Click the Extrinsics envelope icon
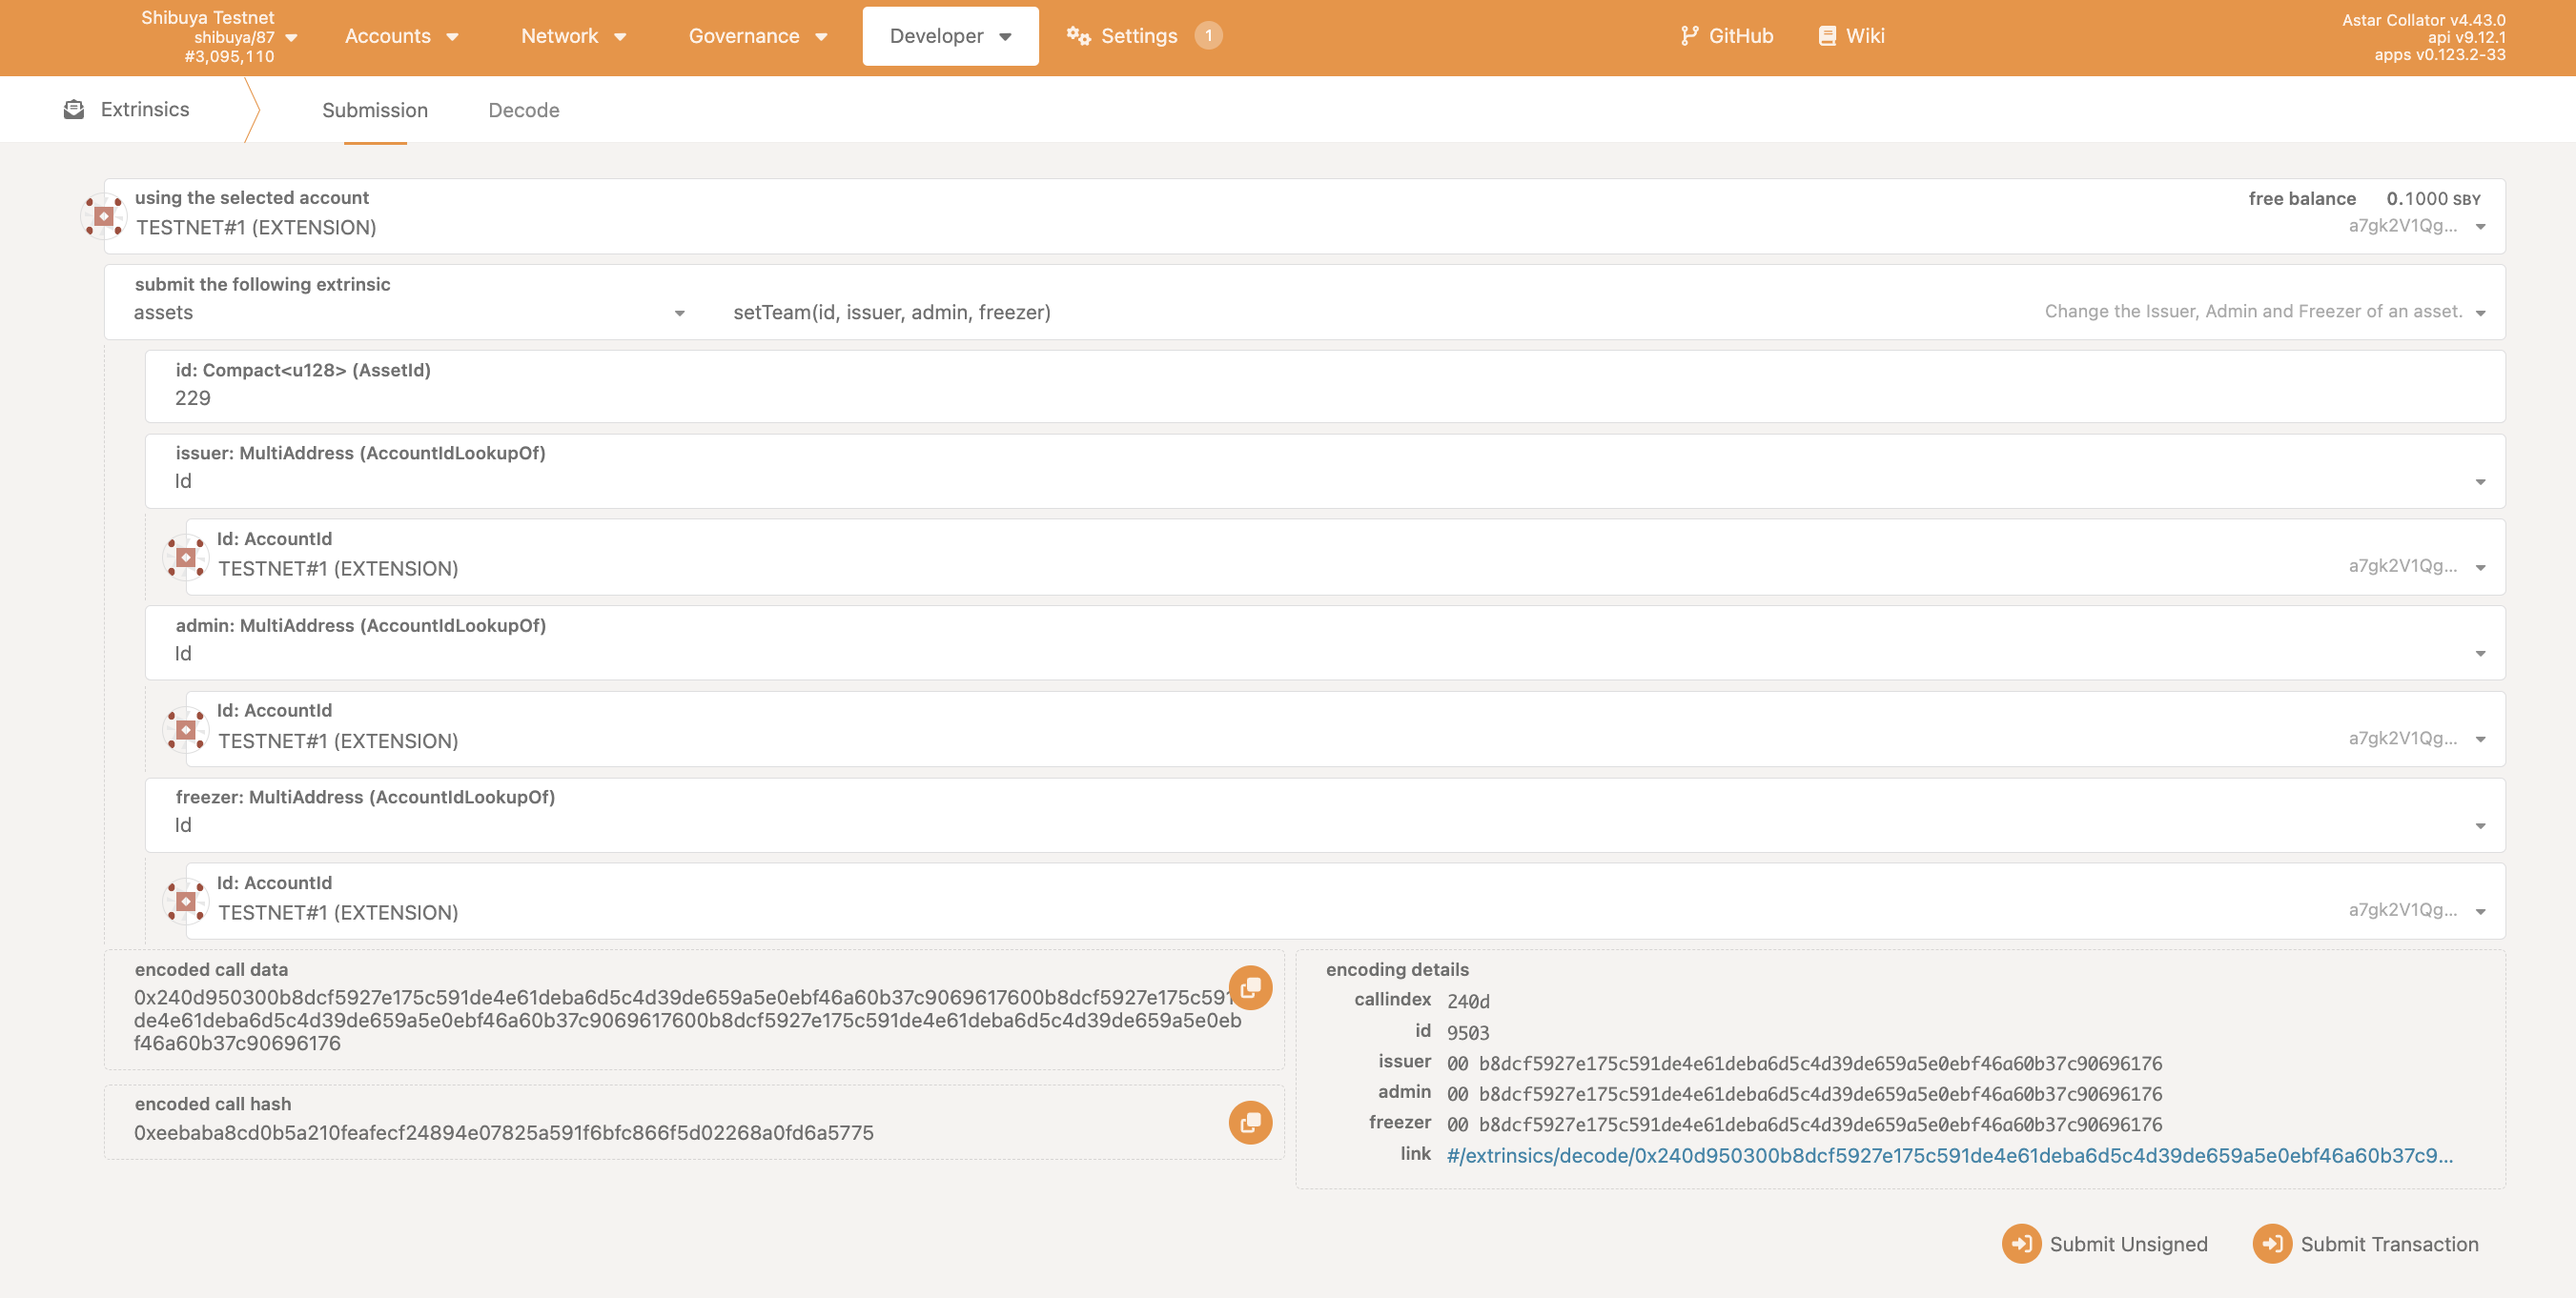Viewport: 2576px width, 1298px height. 74,109
